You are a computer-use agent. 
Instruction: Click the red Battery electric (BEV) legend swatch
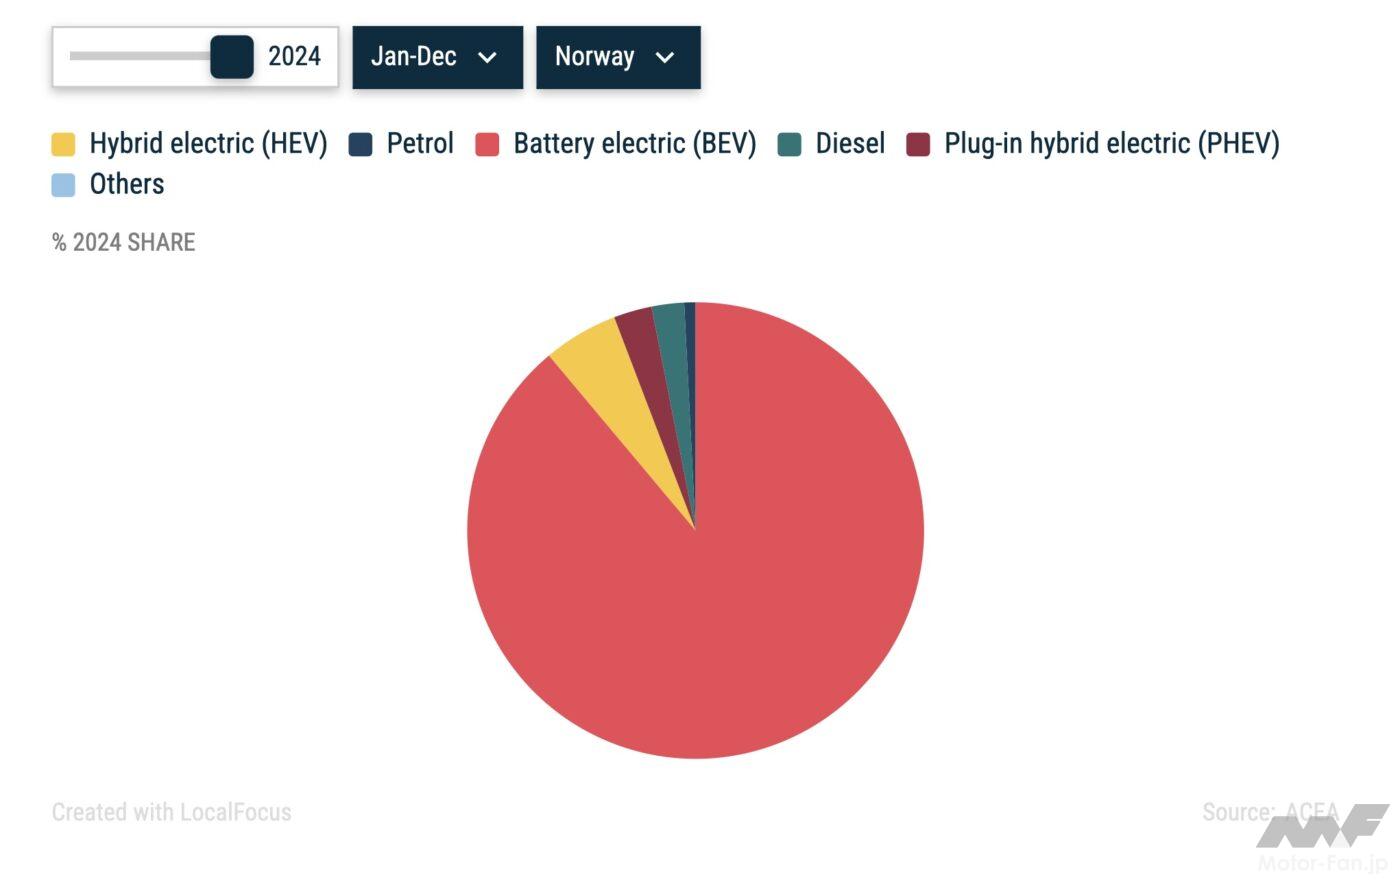(487, 144)
